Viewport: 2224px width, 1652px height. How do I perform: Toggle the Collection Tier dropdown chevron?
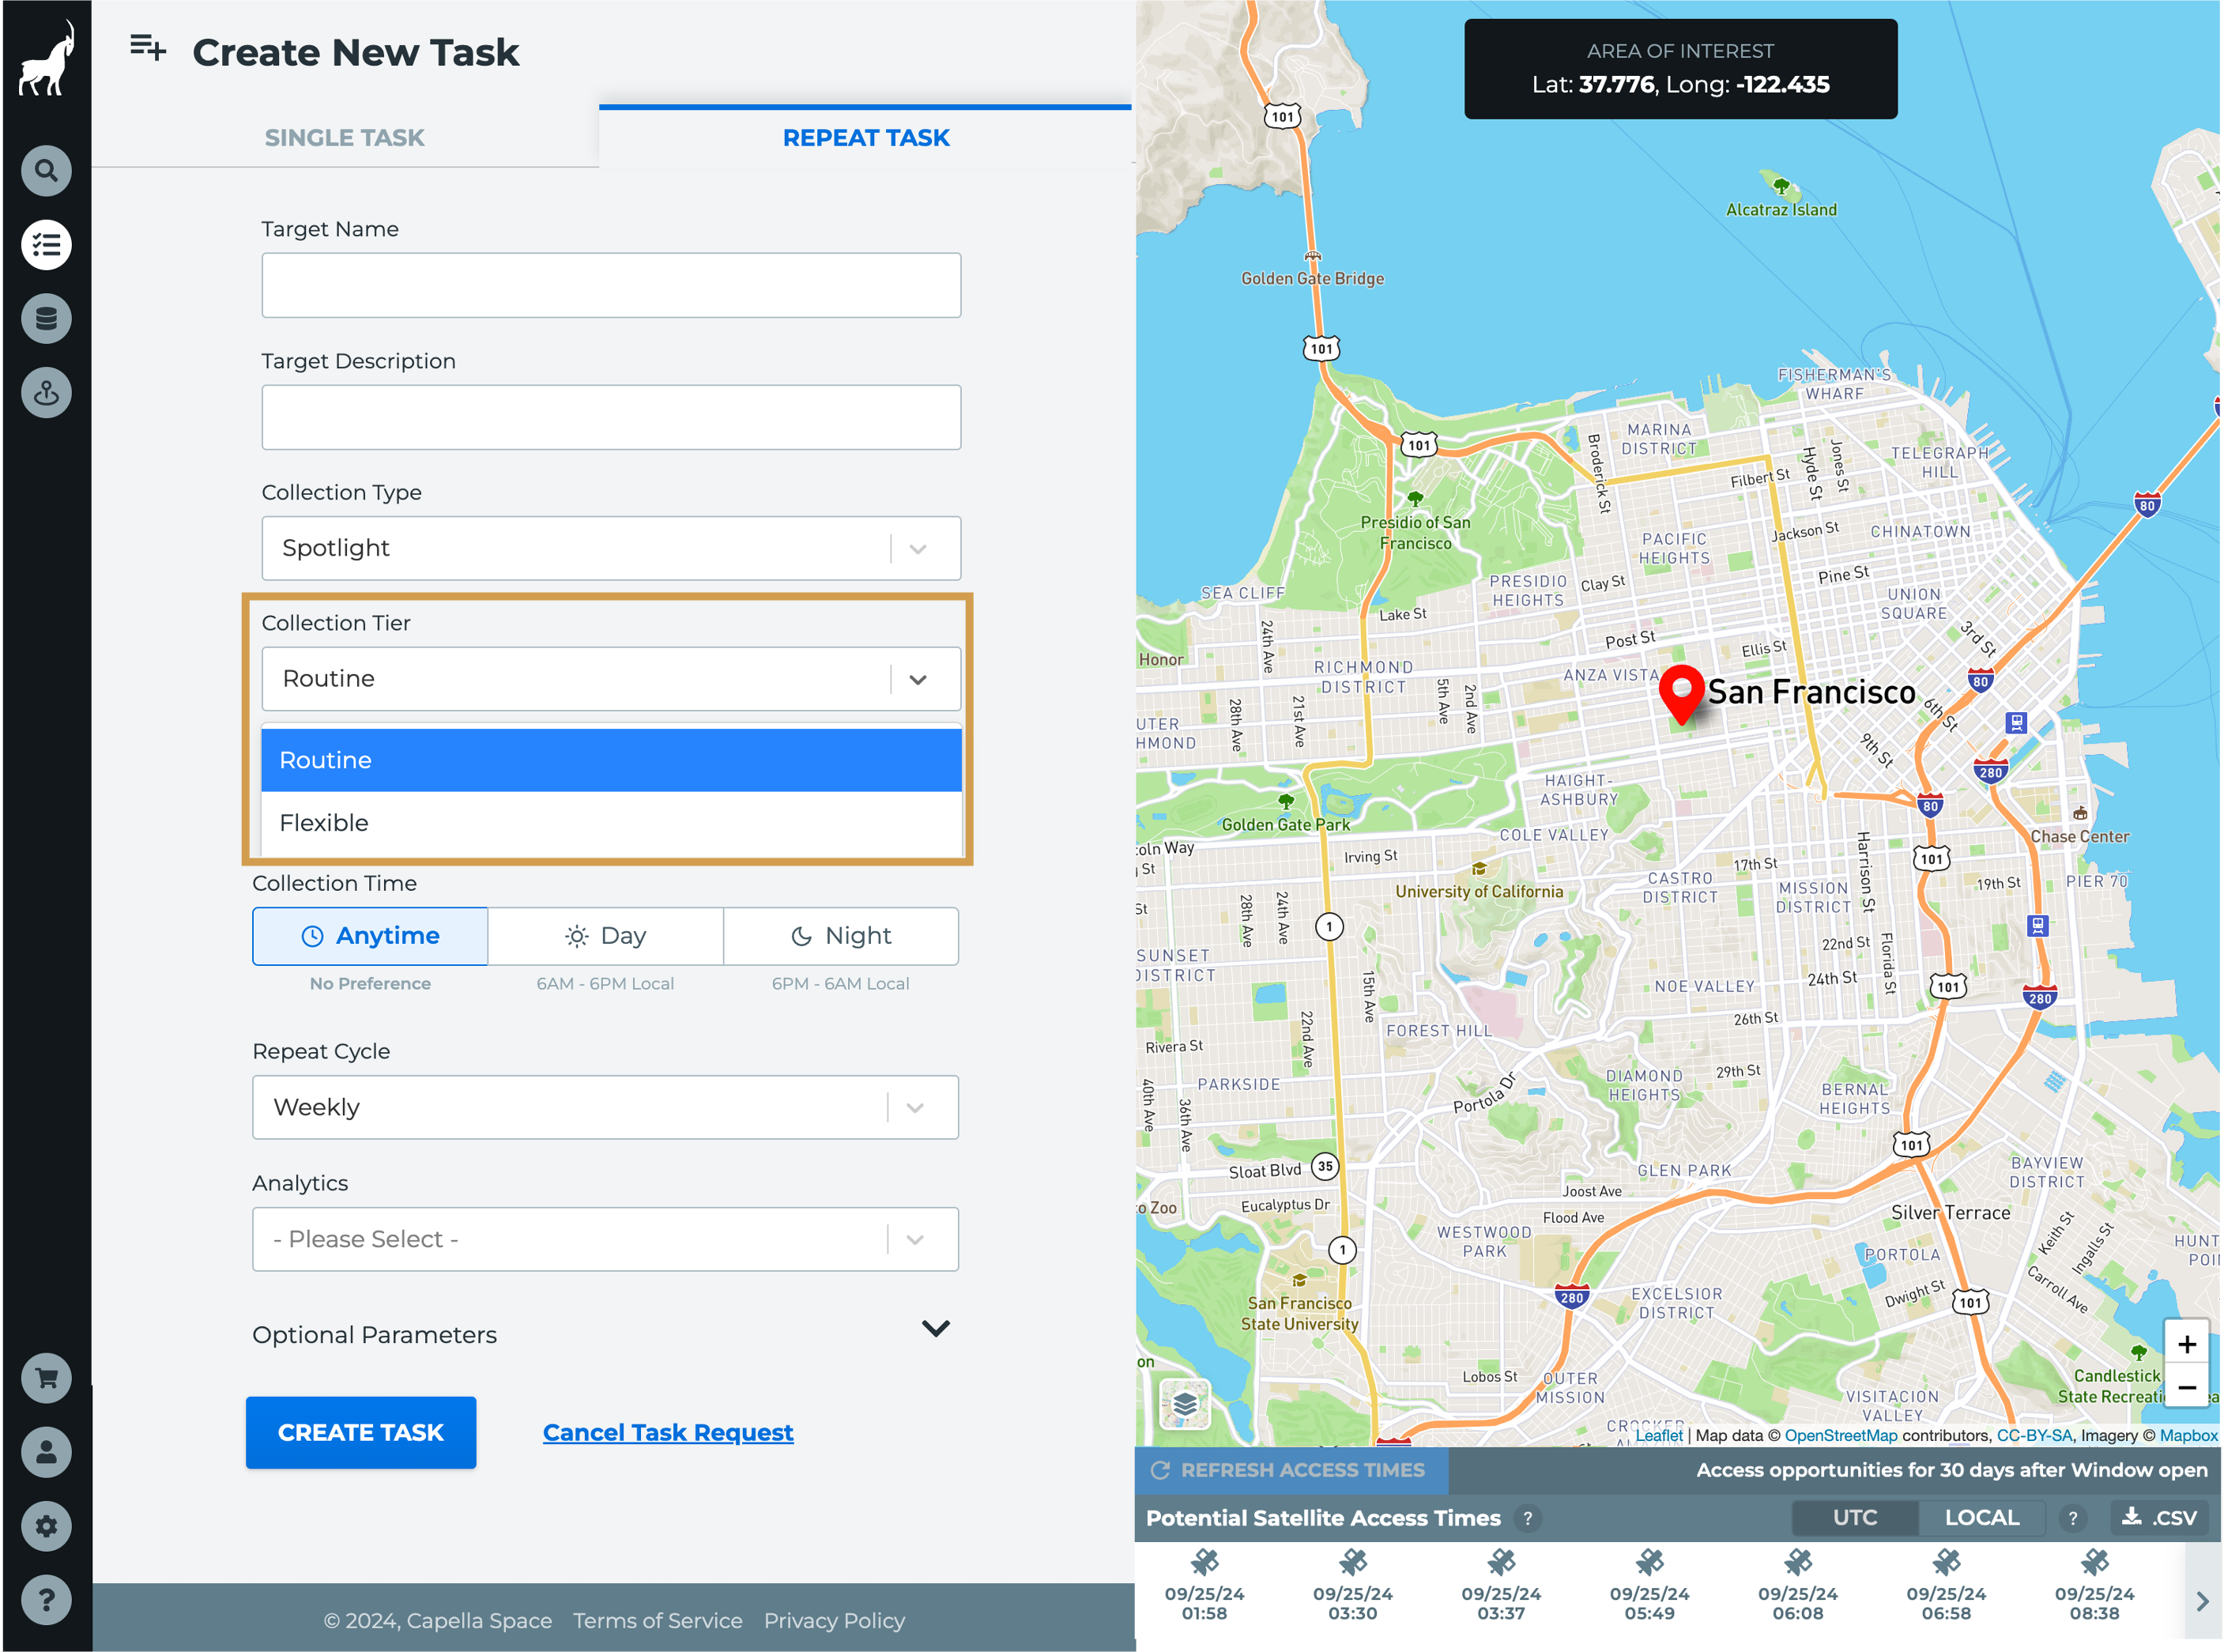[x=918, y=680]
